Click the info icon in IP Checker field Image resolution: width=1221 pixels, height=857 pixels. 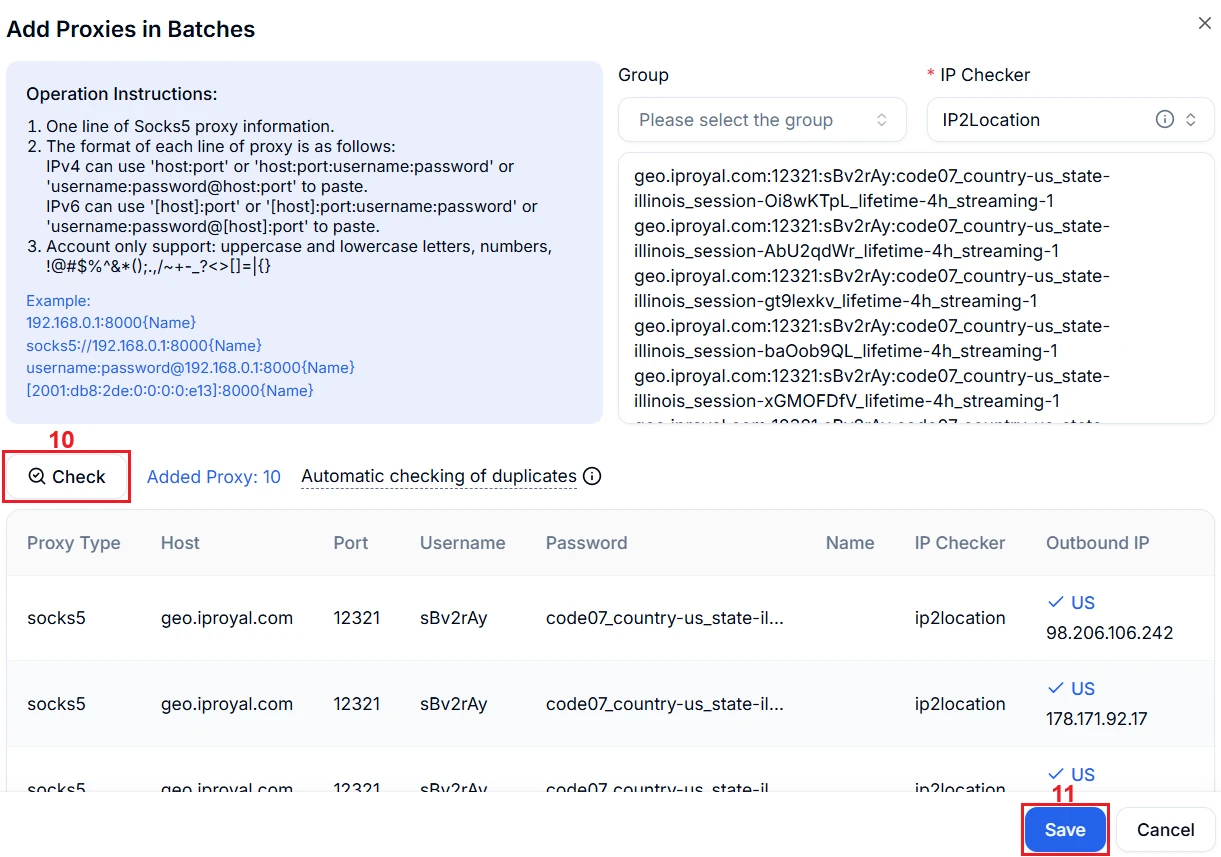(x=1164, y=119)
